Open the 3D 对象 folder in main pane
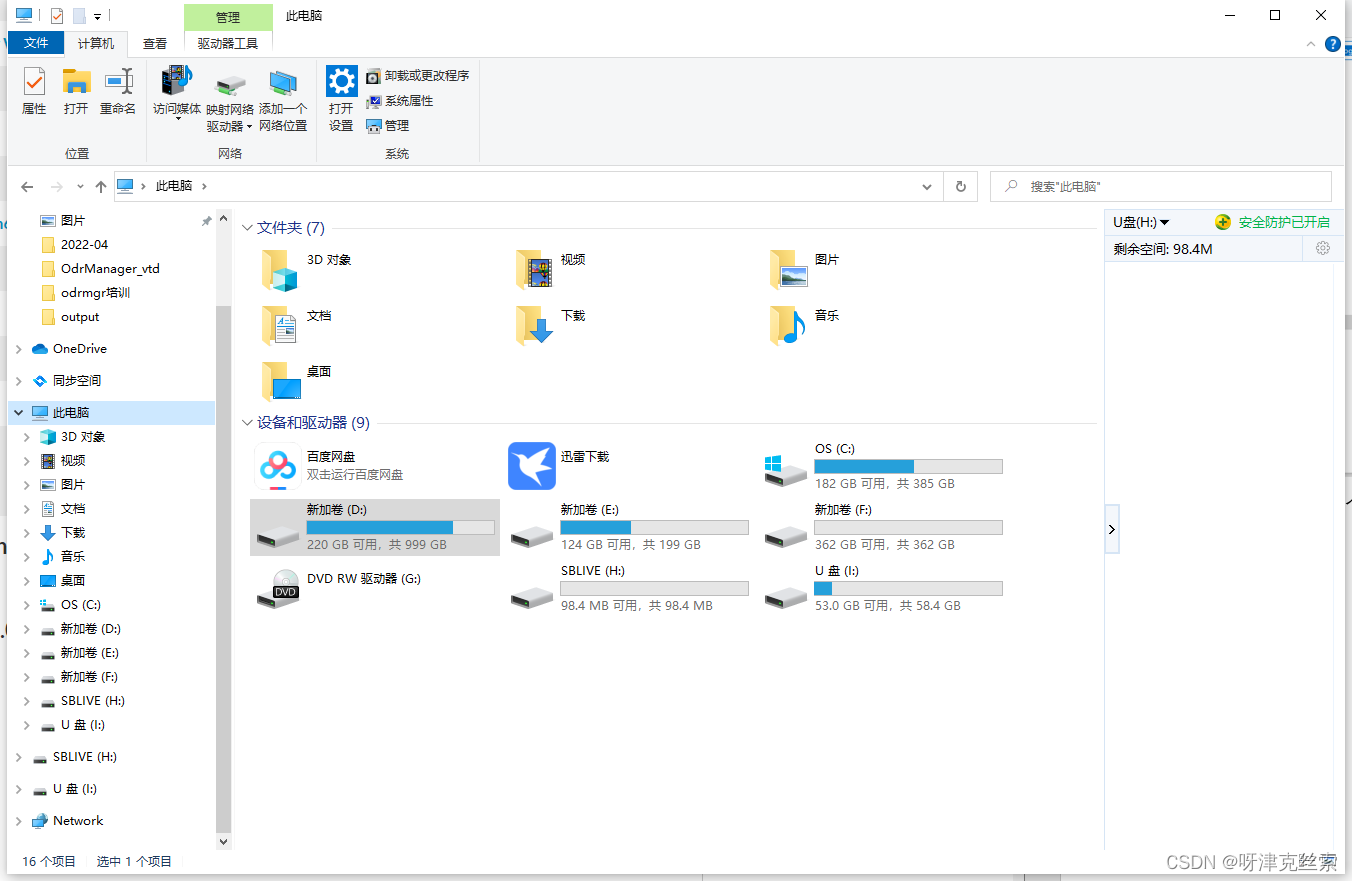The height and width of the screenshot is (881, 1352). (x=306, y=270)
